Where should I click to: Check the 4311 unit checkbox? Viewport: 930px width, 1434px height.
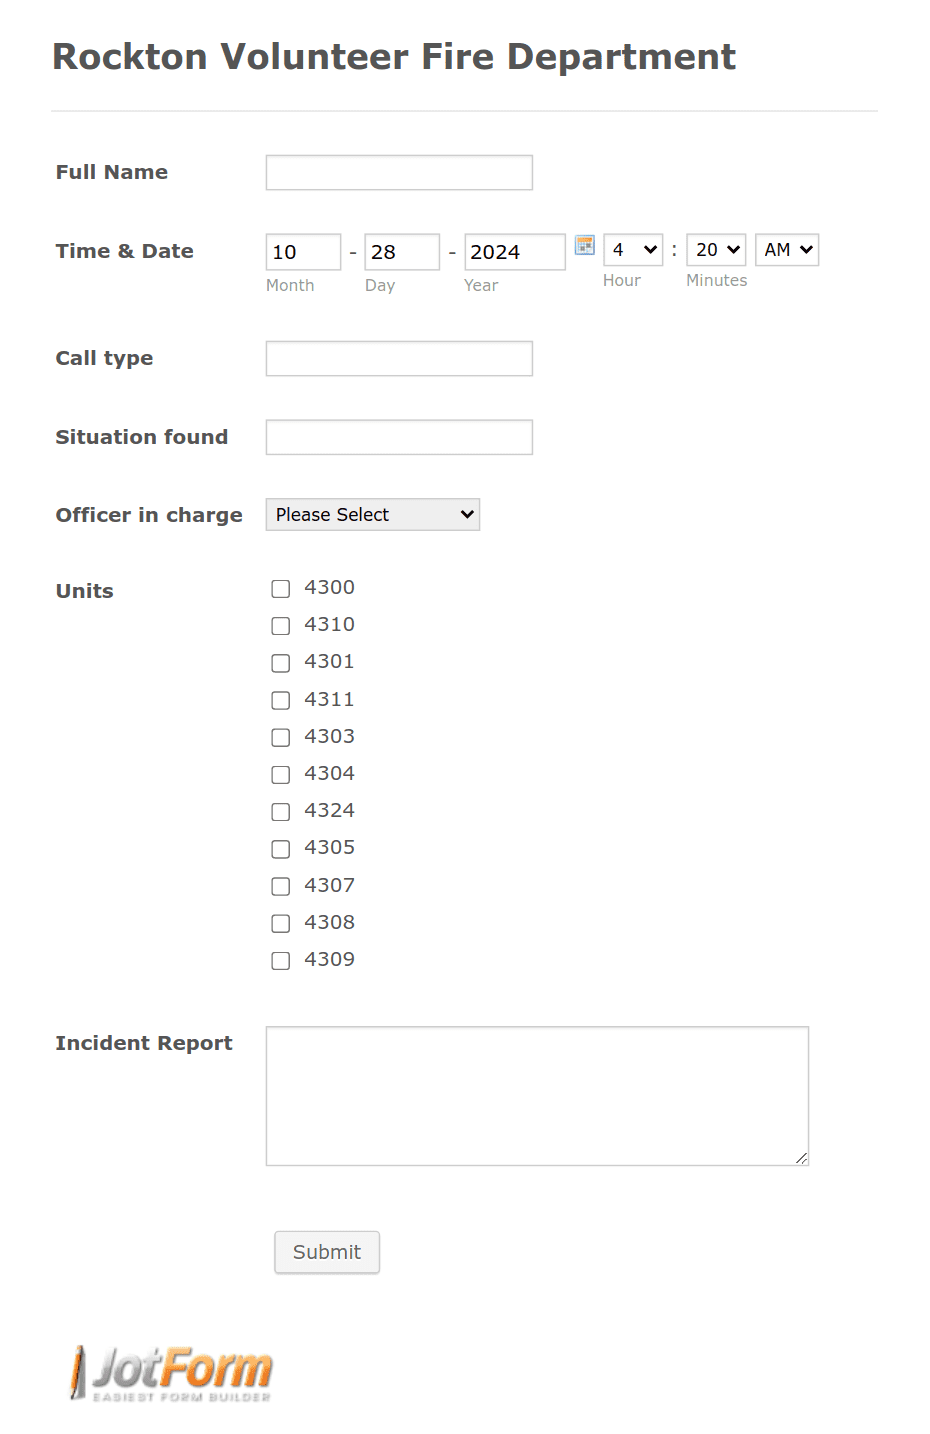(280, 700)
